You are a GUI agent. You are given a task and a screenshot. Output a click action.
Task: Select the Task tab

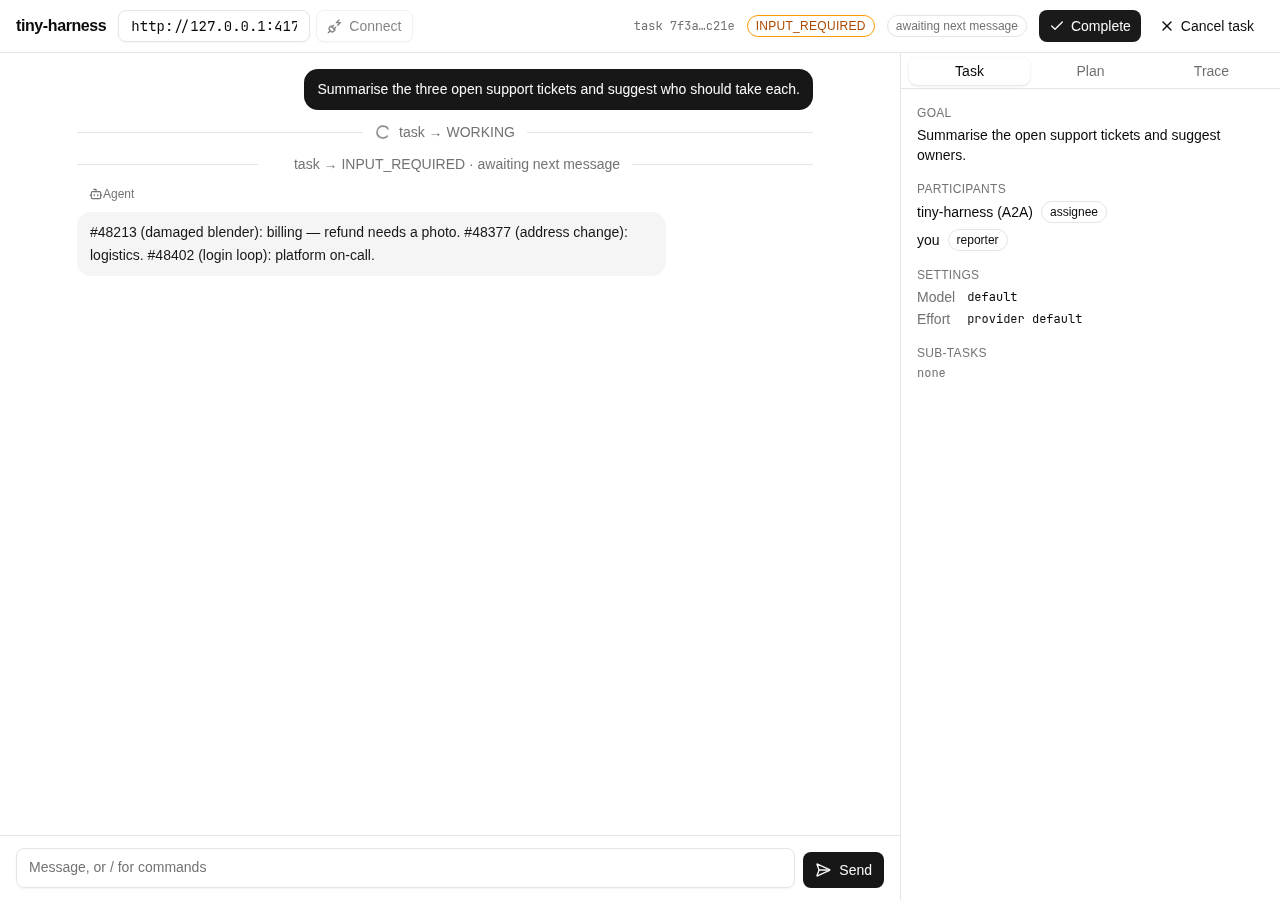click(969, 71)
